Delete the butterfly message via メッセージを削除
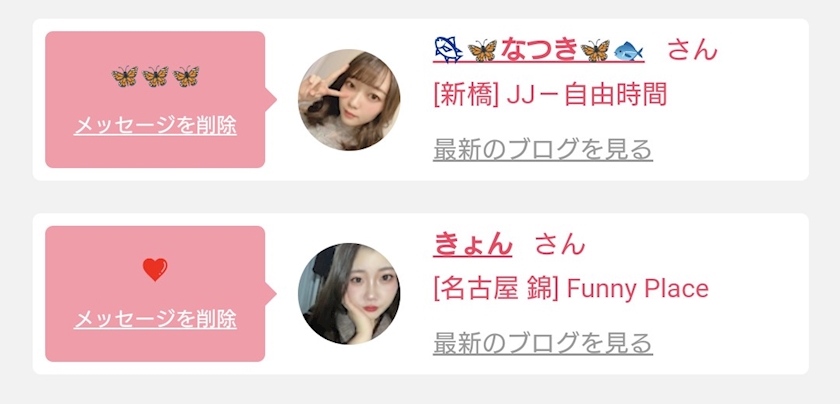The width and height of the screenshot is (840, 404). (x=155, y=126)
